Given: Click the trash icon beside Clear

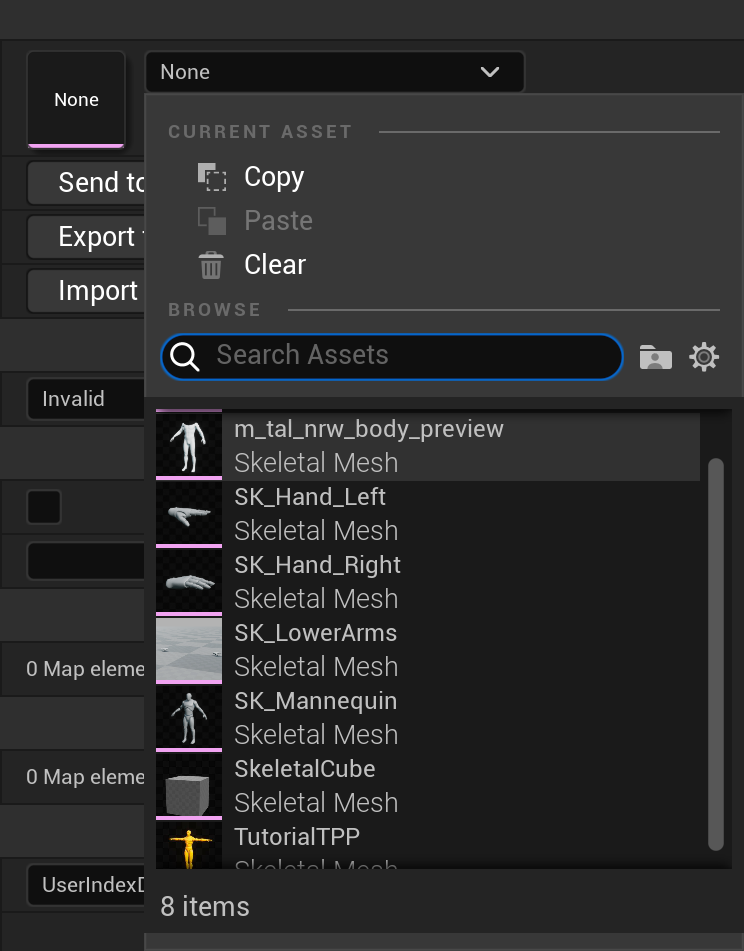Looking at the screenshot, I should pos(211,265).
